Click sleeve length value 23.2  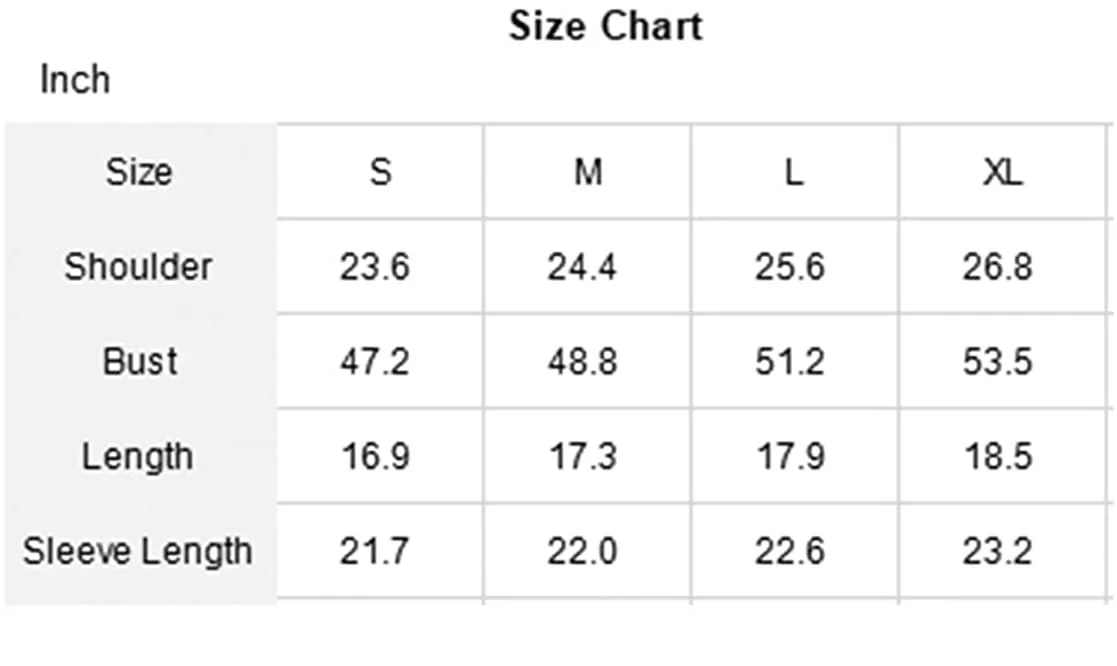(997, 551)
